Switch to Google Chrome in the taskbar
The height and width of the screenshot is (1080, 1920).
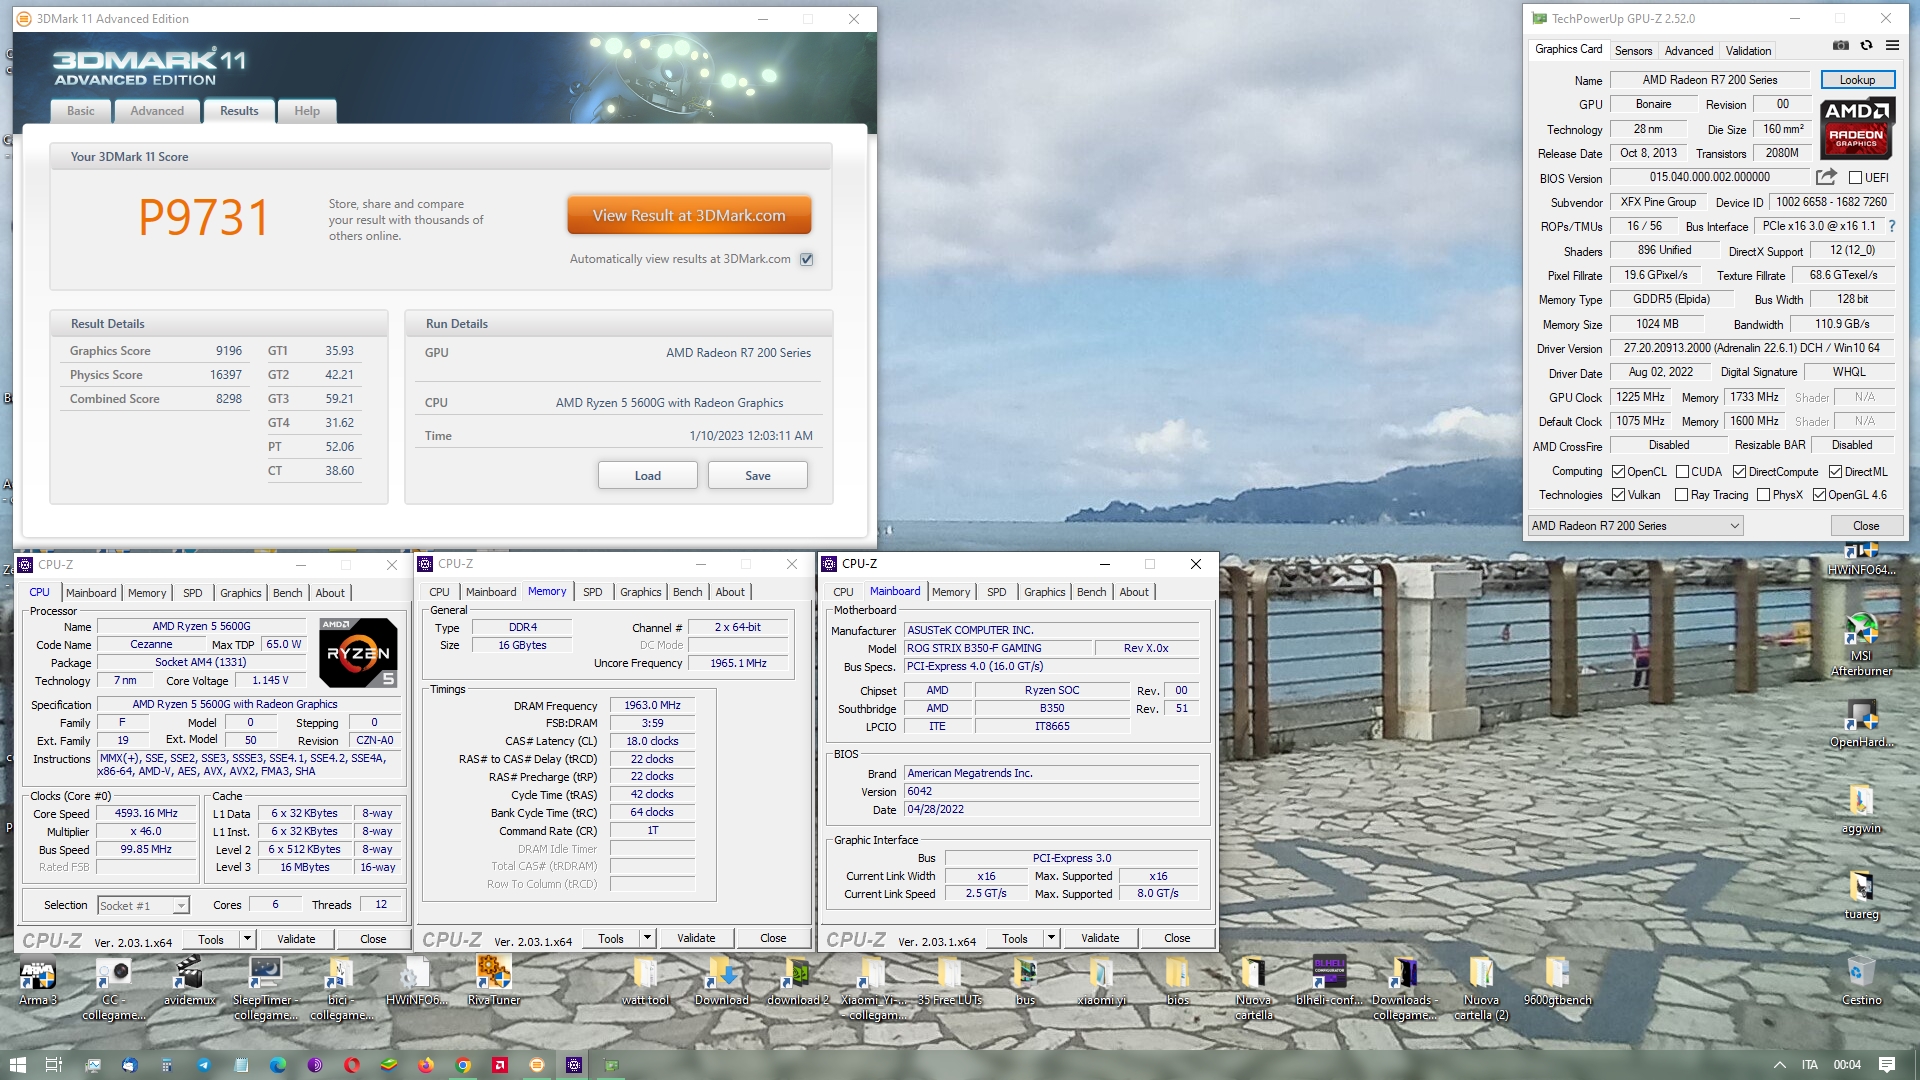pyautogui.click(x=463, y=1065)
